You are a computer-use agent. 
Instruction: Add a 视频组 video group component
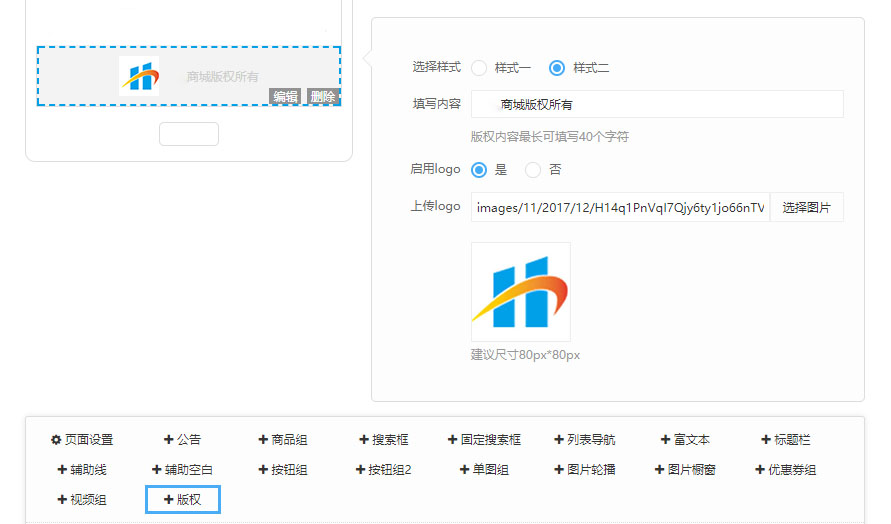(82, 500)
